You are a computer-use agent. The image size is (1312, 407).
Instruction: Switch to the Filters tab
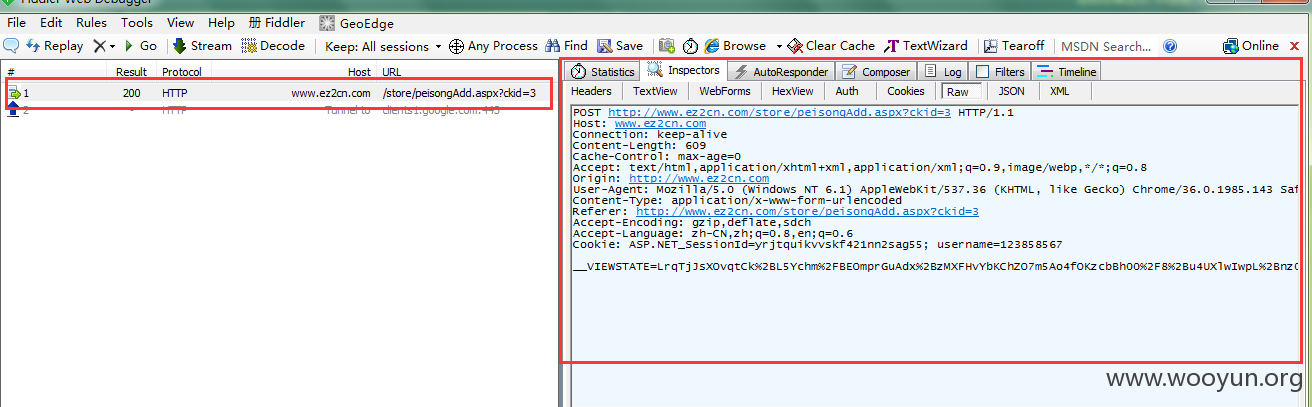(1001, 72)
